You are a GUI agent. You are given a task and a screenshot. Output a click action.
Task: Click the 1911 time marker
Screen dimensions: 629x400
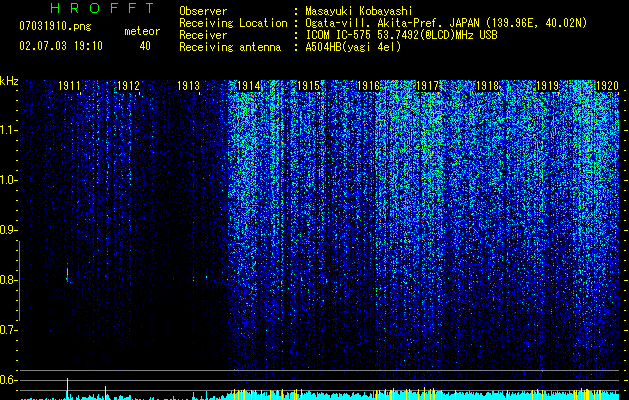[x=69, y=86]
